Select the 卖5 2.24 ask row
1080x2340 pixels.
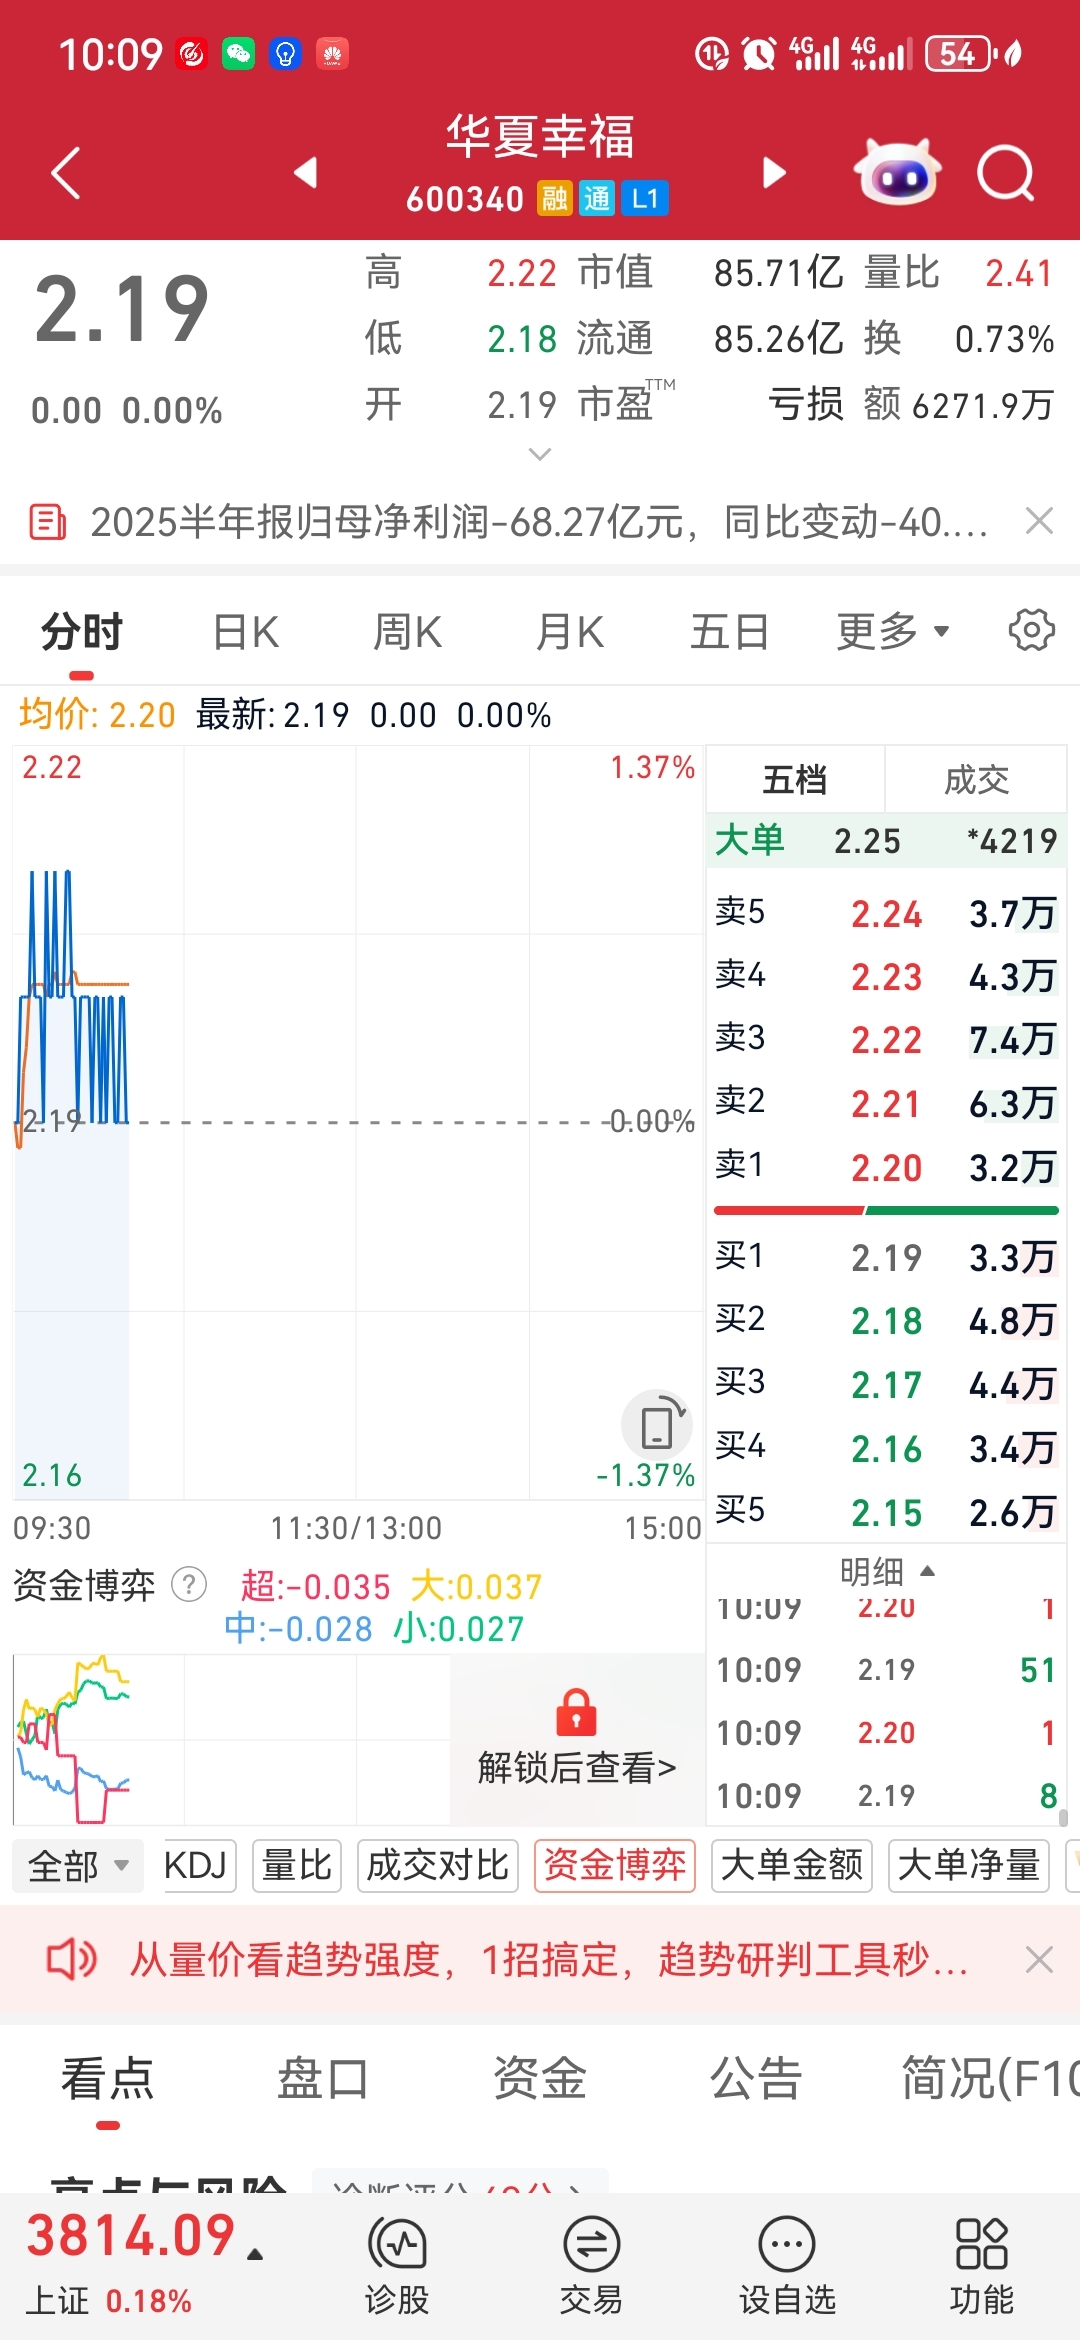point(886,913)
